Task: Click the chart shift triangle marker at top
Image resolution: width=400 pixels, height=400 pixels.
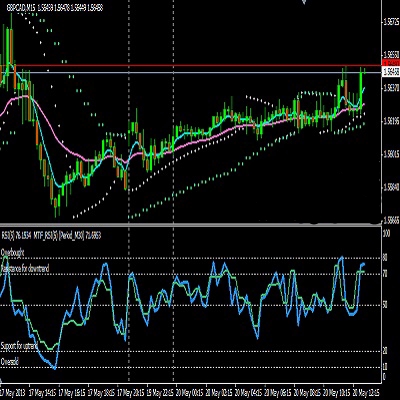Action: (303, 2)
